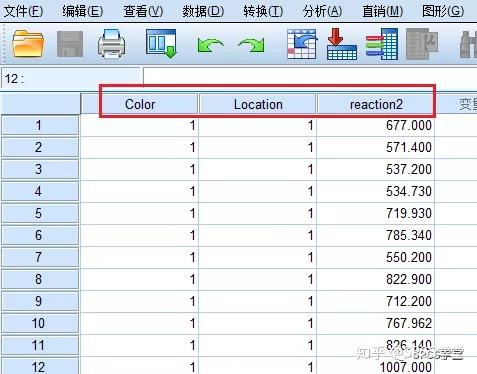
Task: Select row header 5
Action: click(40, 213)
